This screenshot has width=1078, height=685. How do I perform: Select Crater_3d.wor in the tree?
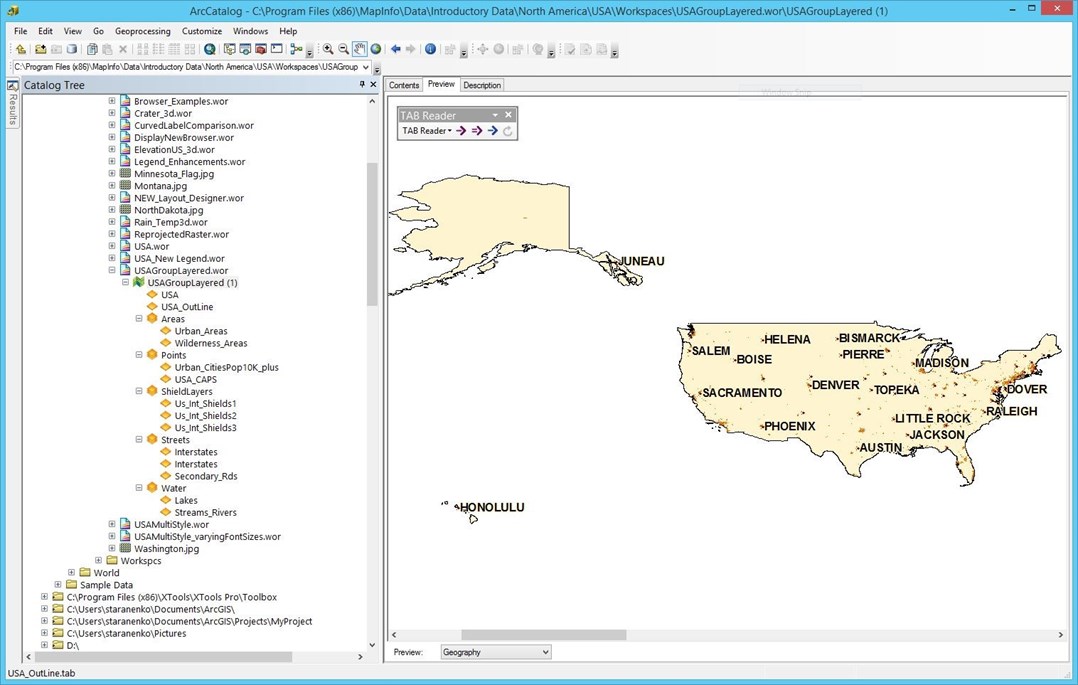163,113
